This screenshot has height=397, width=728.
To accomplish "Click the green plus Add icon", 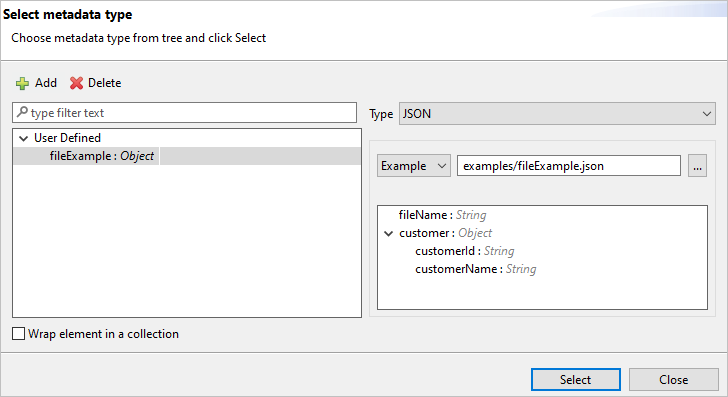I will coord(22,84).
